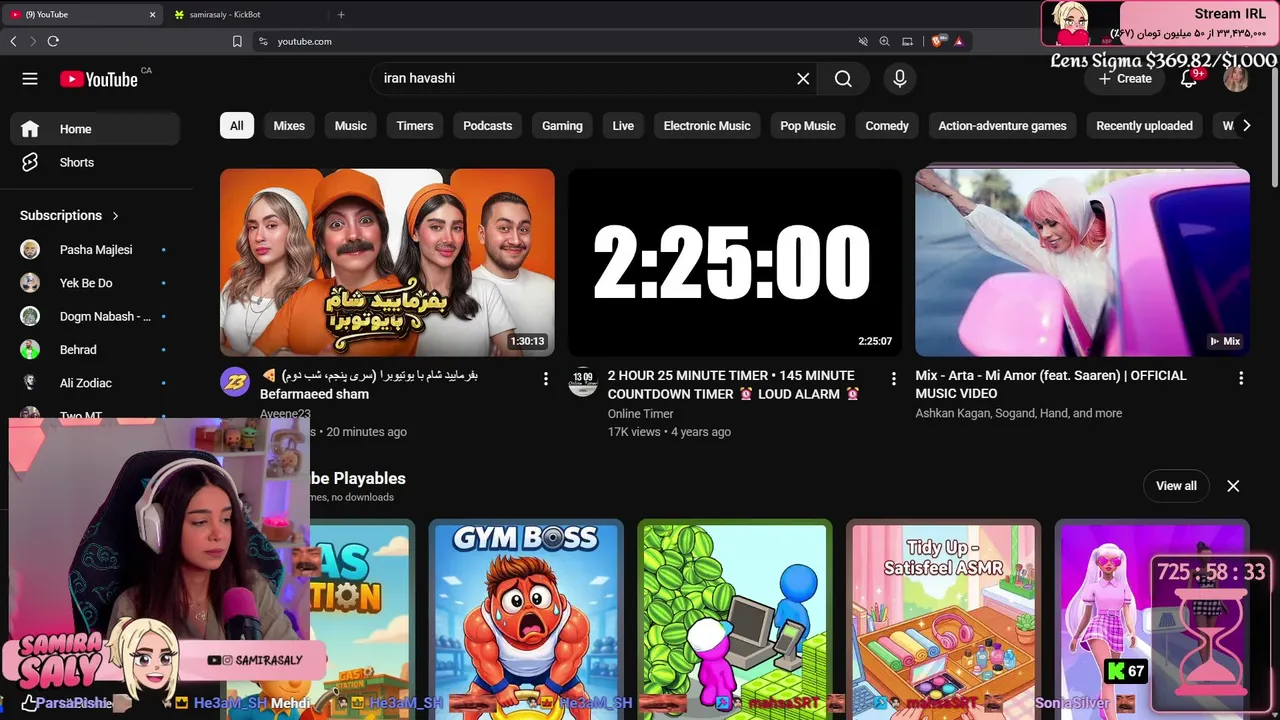
Task: Open more options for Befarmaeed sham video
Action: [545, 379]
